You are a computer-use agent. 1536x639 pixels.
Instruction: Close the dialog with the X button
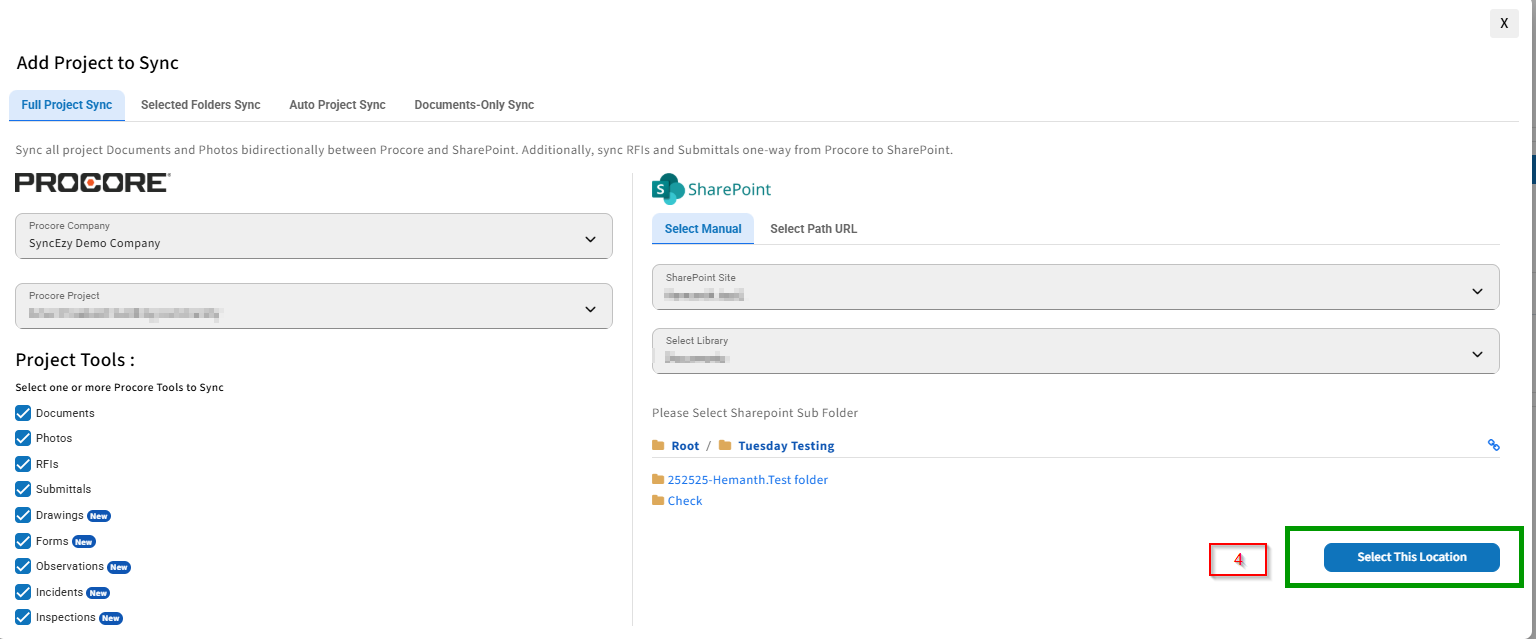click(1504, 23)
